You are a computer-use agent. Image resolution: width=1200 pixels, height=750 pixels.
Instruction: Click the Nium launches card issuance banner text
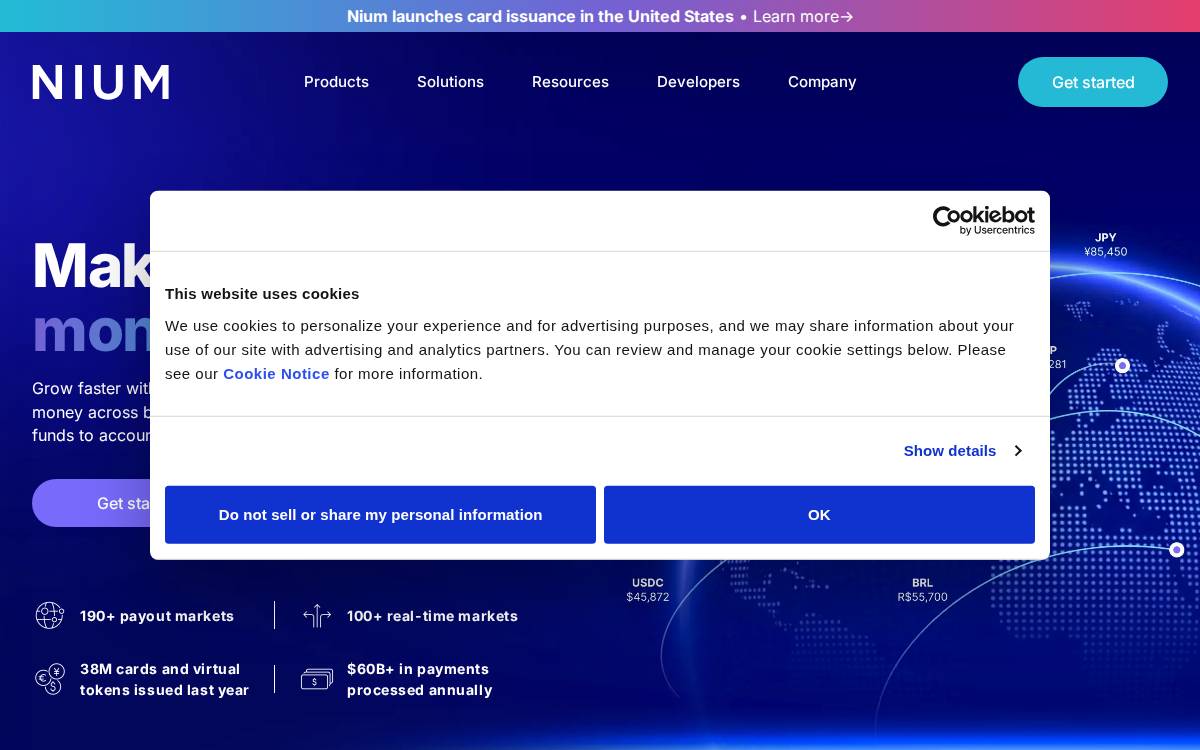(540, 16)
